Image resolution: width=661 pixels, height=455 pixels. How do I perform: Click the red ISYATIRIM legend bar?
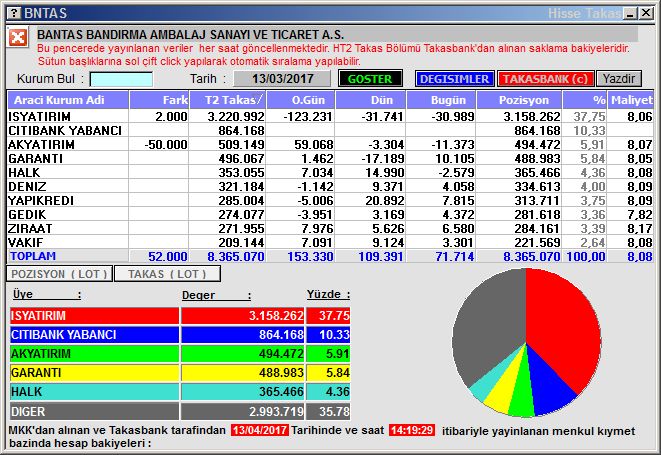point(94,315)
